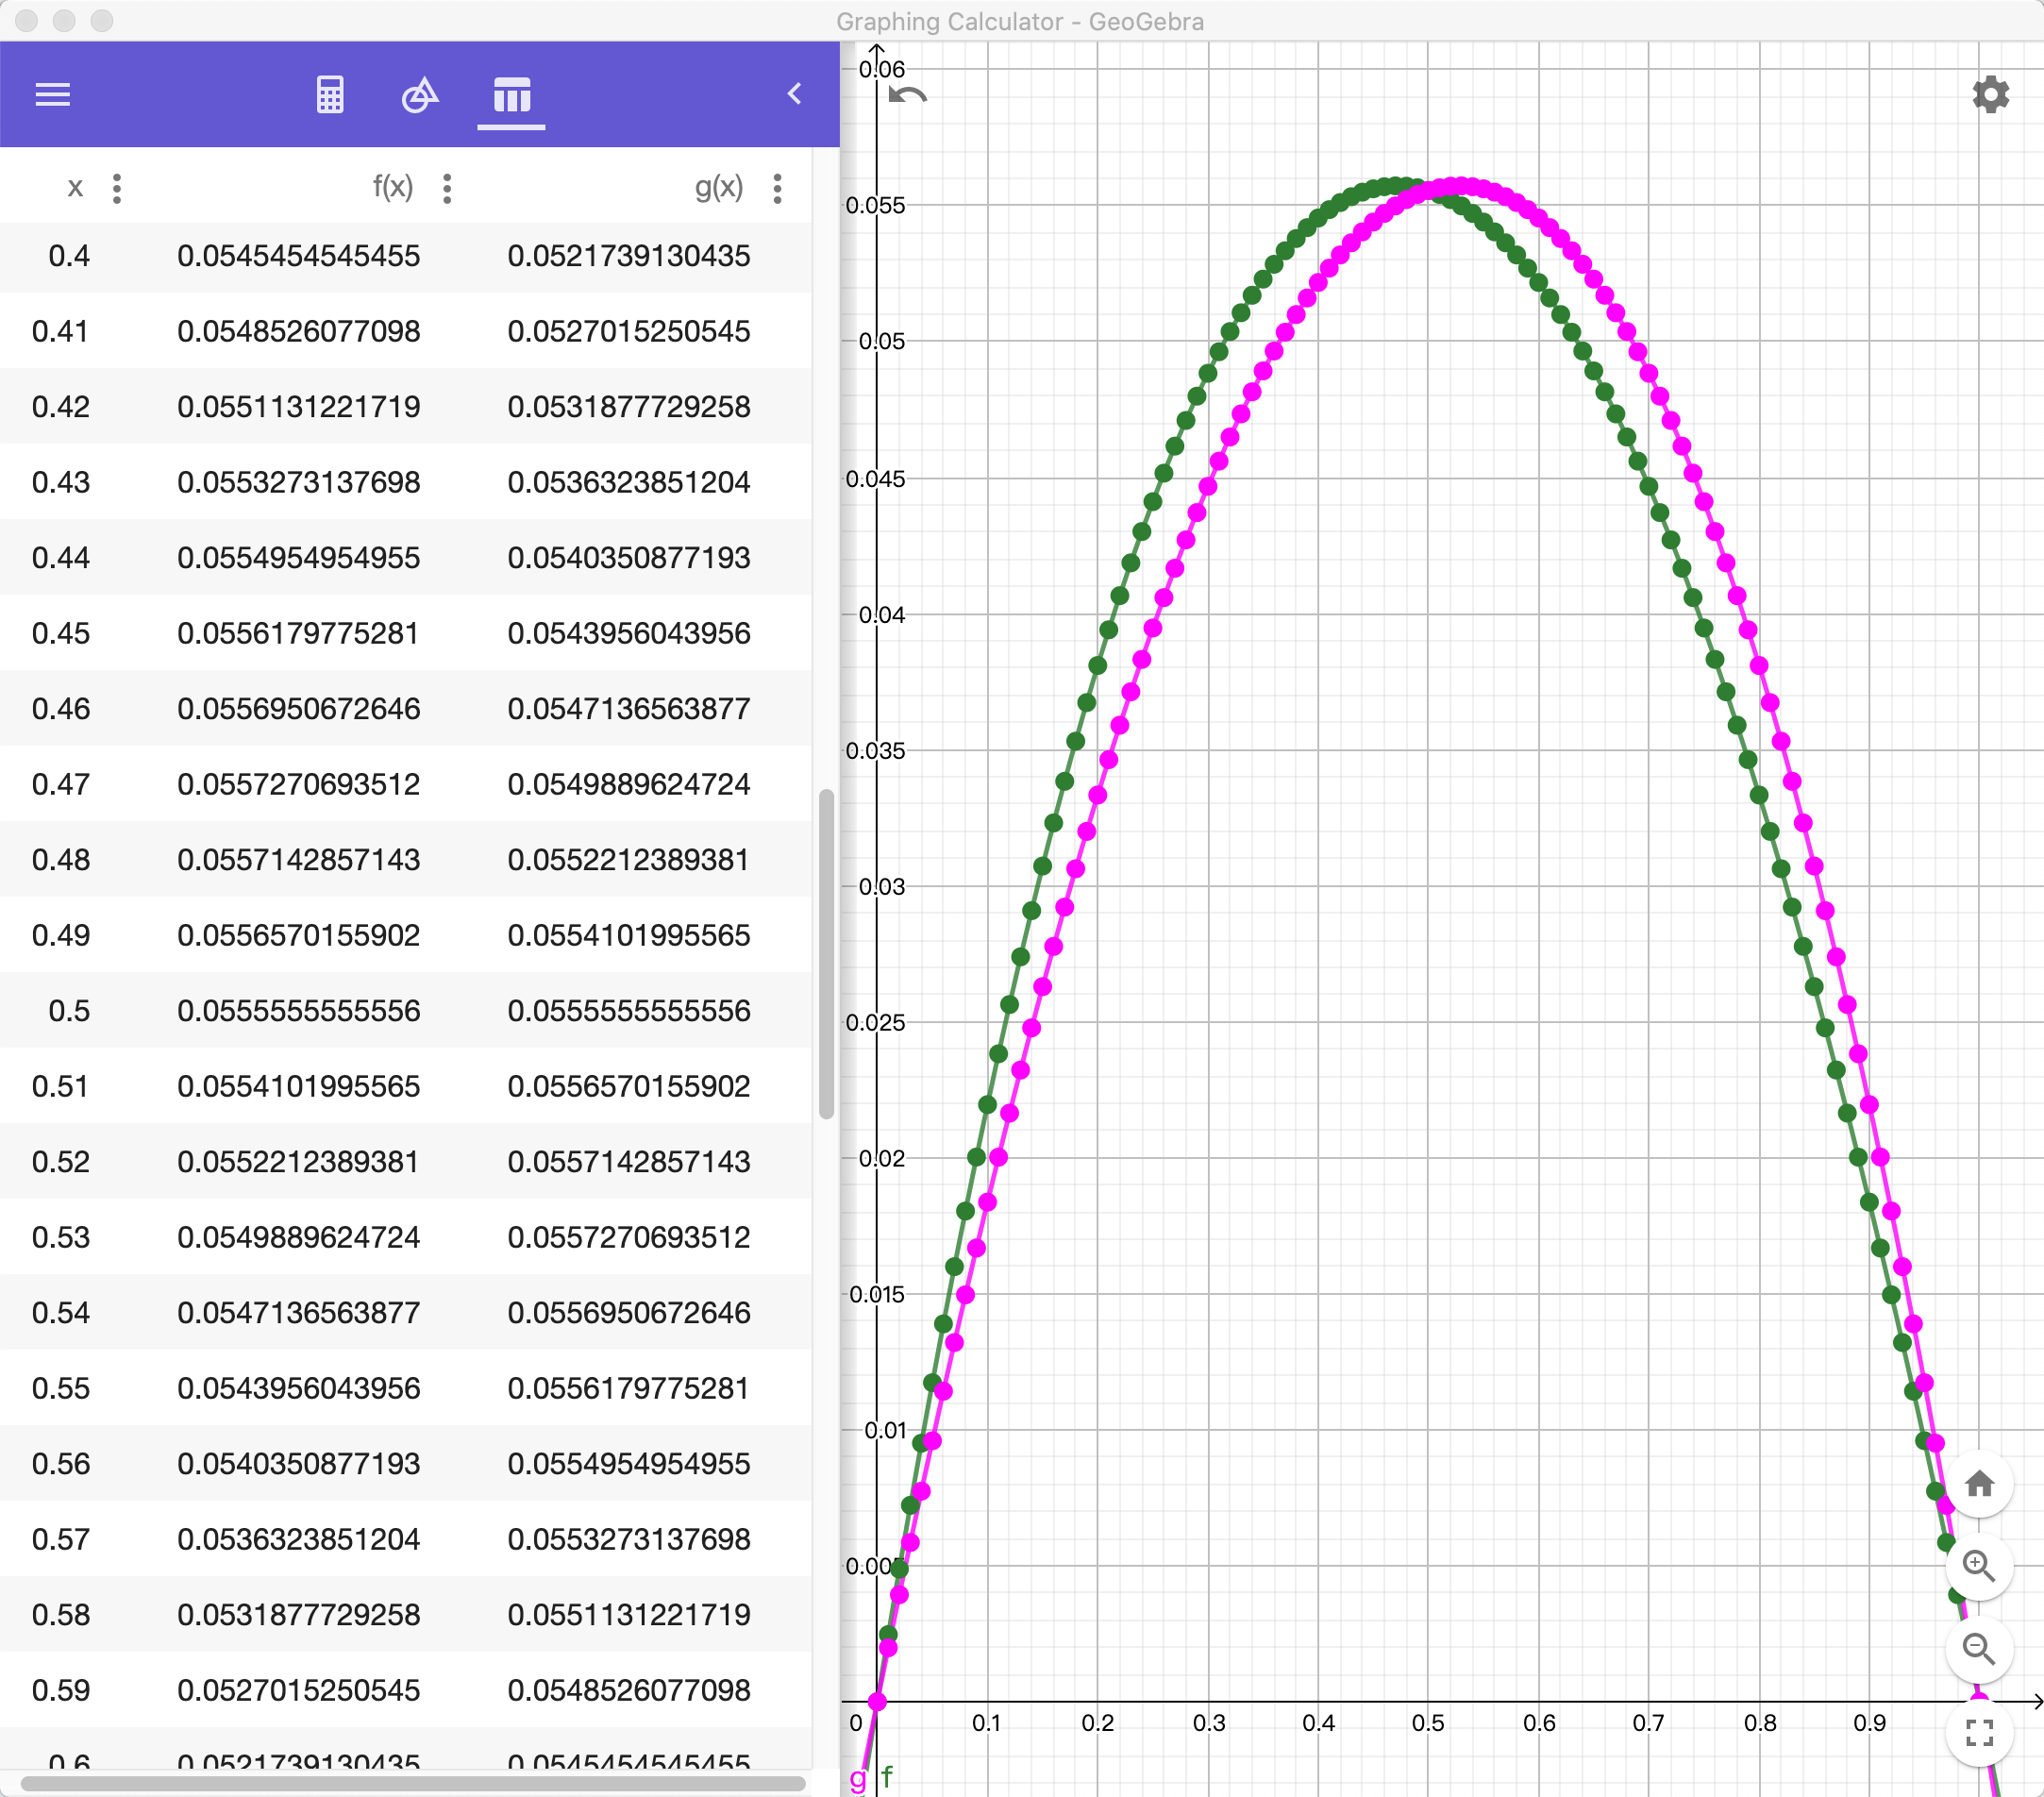Select f(x) cell 0.0553273137698 in row 0.43
Image resolution: width=2044 pixels, height=1797 pixels.
[299, 482]
